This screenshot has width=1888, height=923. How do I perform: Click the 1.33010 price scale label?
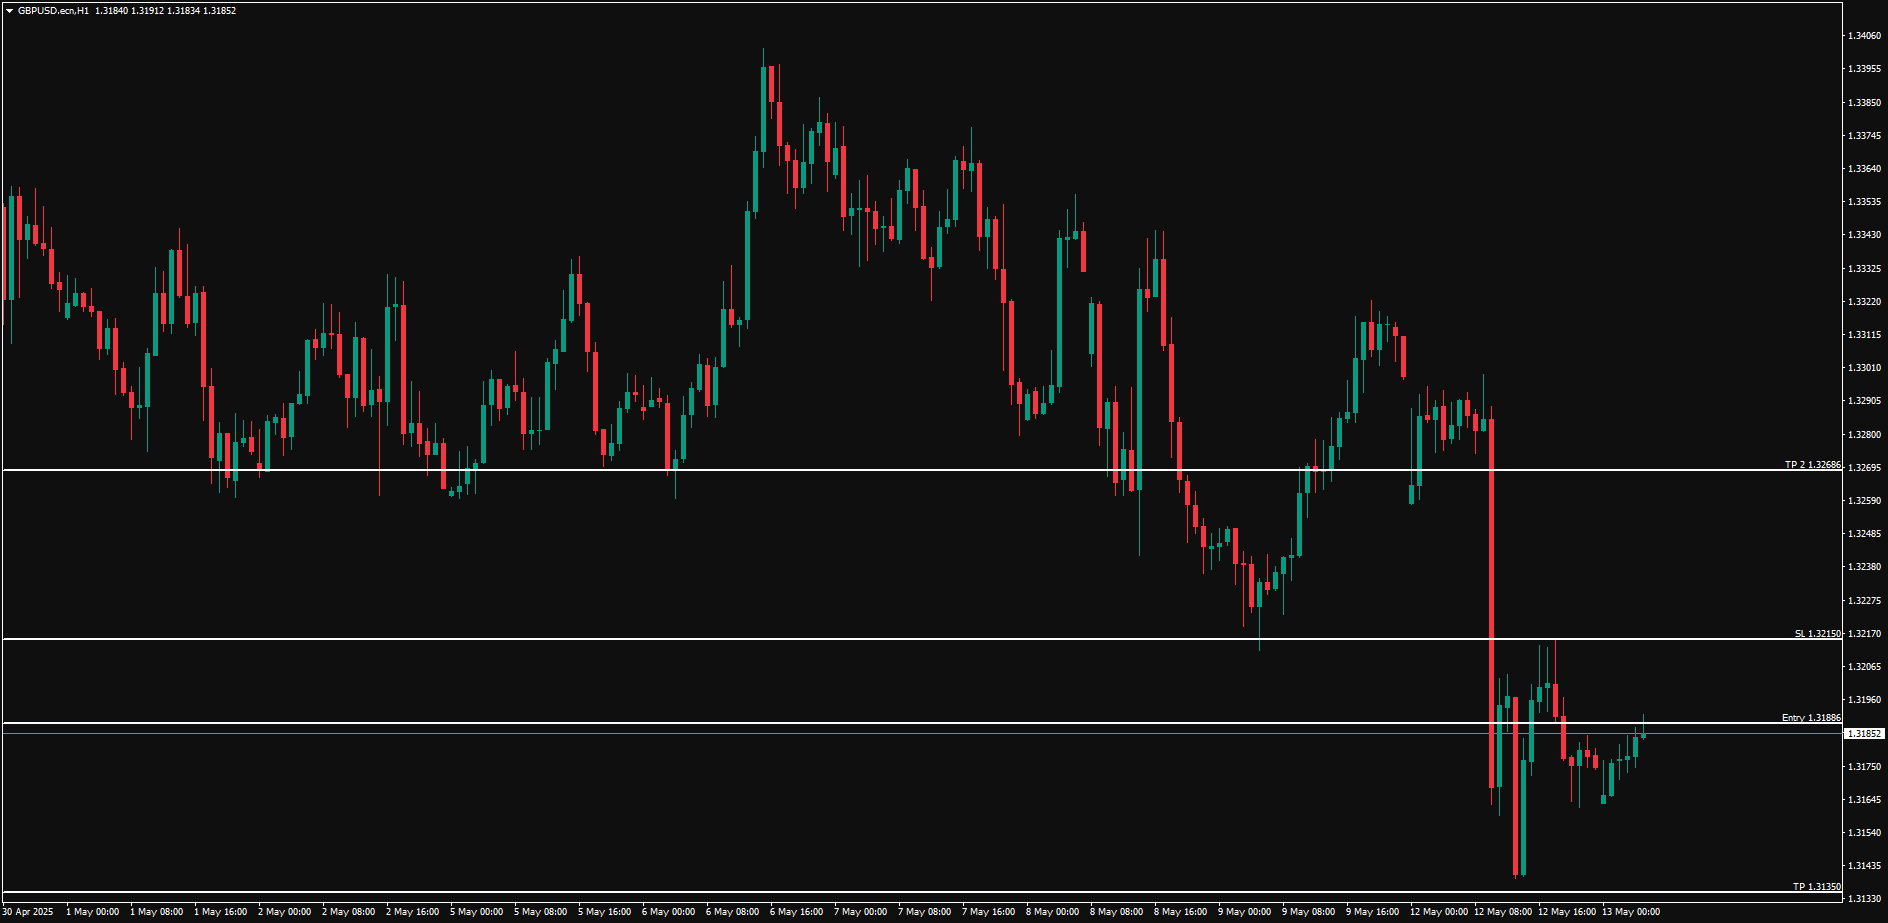click(x=1864, y=368)
